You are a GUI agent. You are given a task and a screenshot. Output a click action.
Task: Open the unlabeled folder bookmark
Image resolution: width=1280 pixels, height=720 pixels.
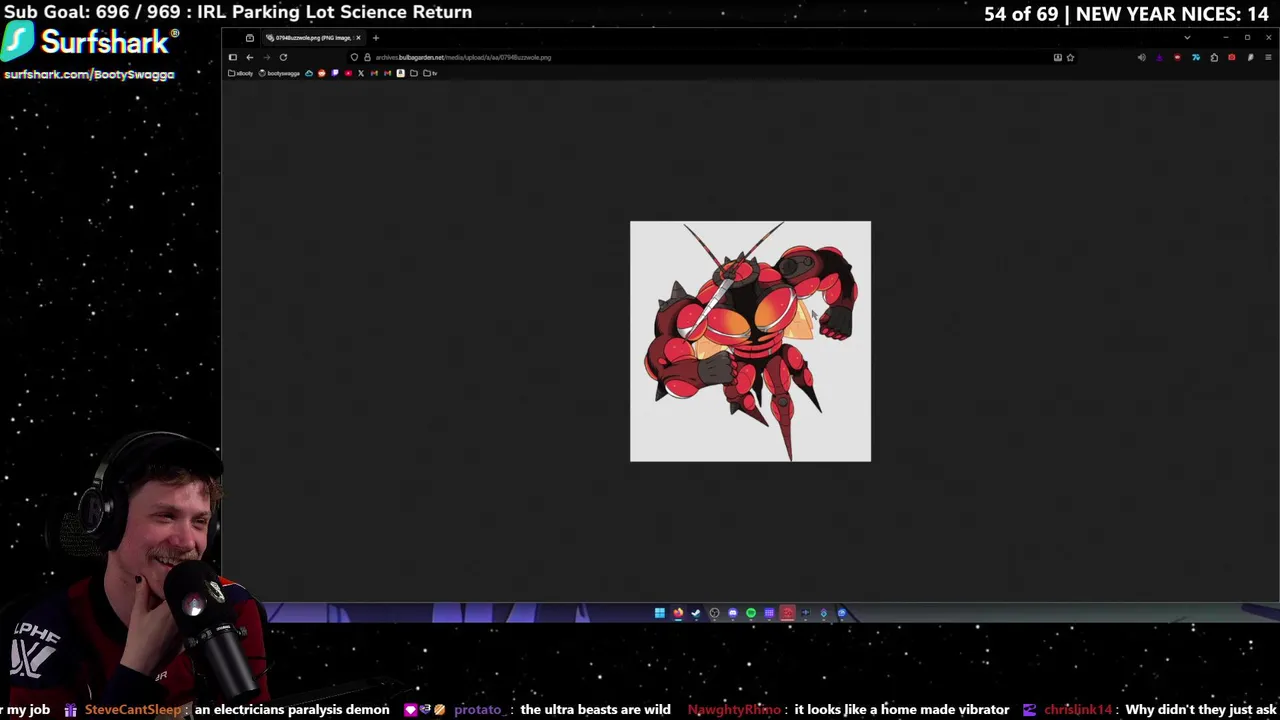pyautogui.click(x=414, y=73)
